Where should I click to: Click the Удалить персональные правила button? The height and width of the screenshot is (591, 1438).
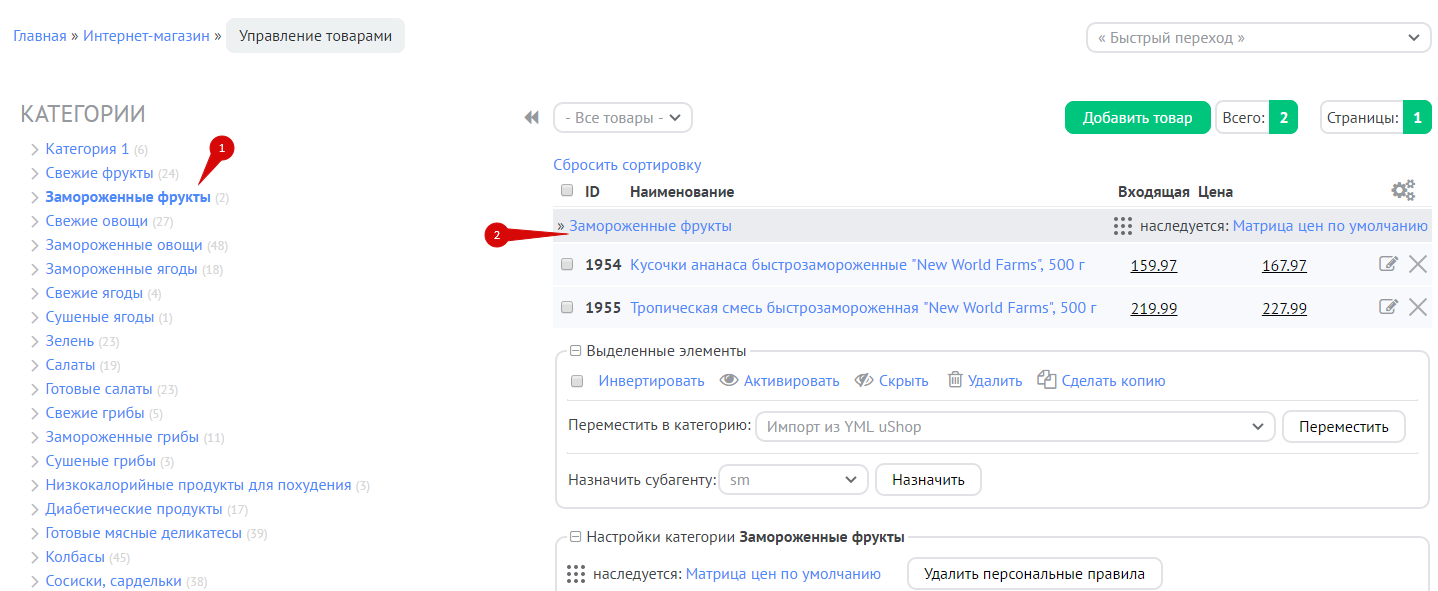(1034, 574)
